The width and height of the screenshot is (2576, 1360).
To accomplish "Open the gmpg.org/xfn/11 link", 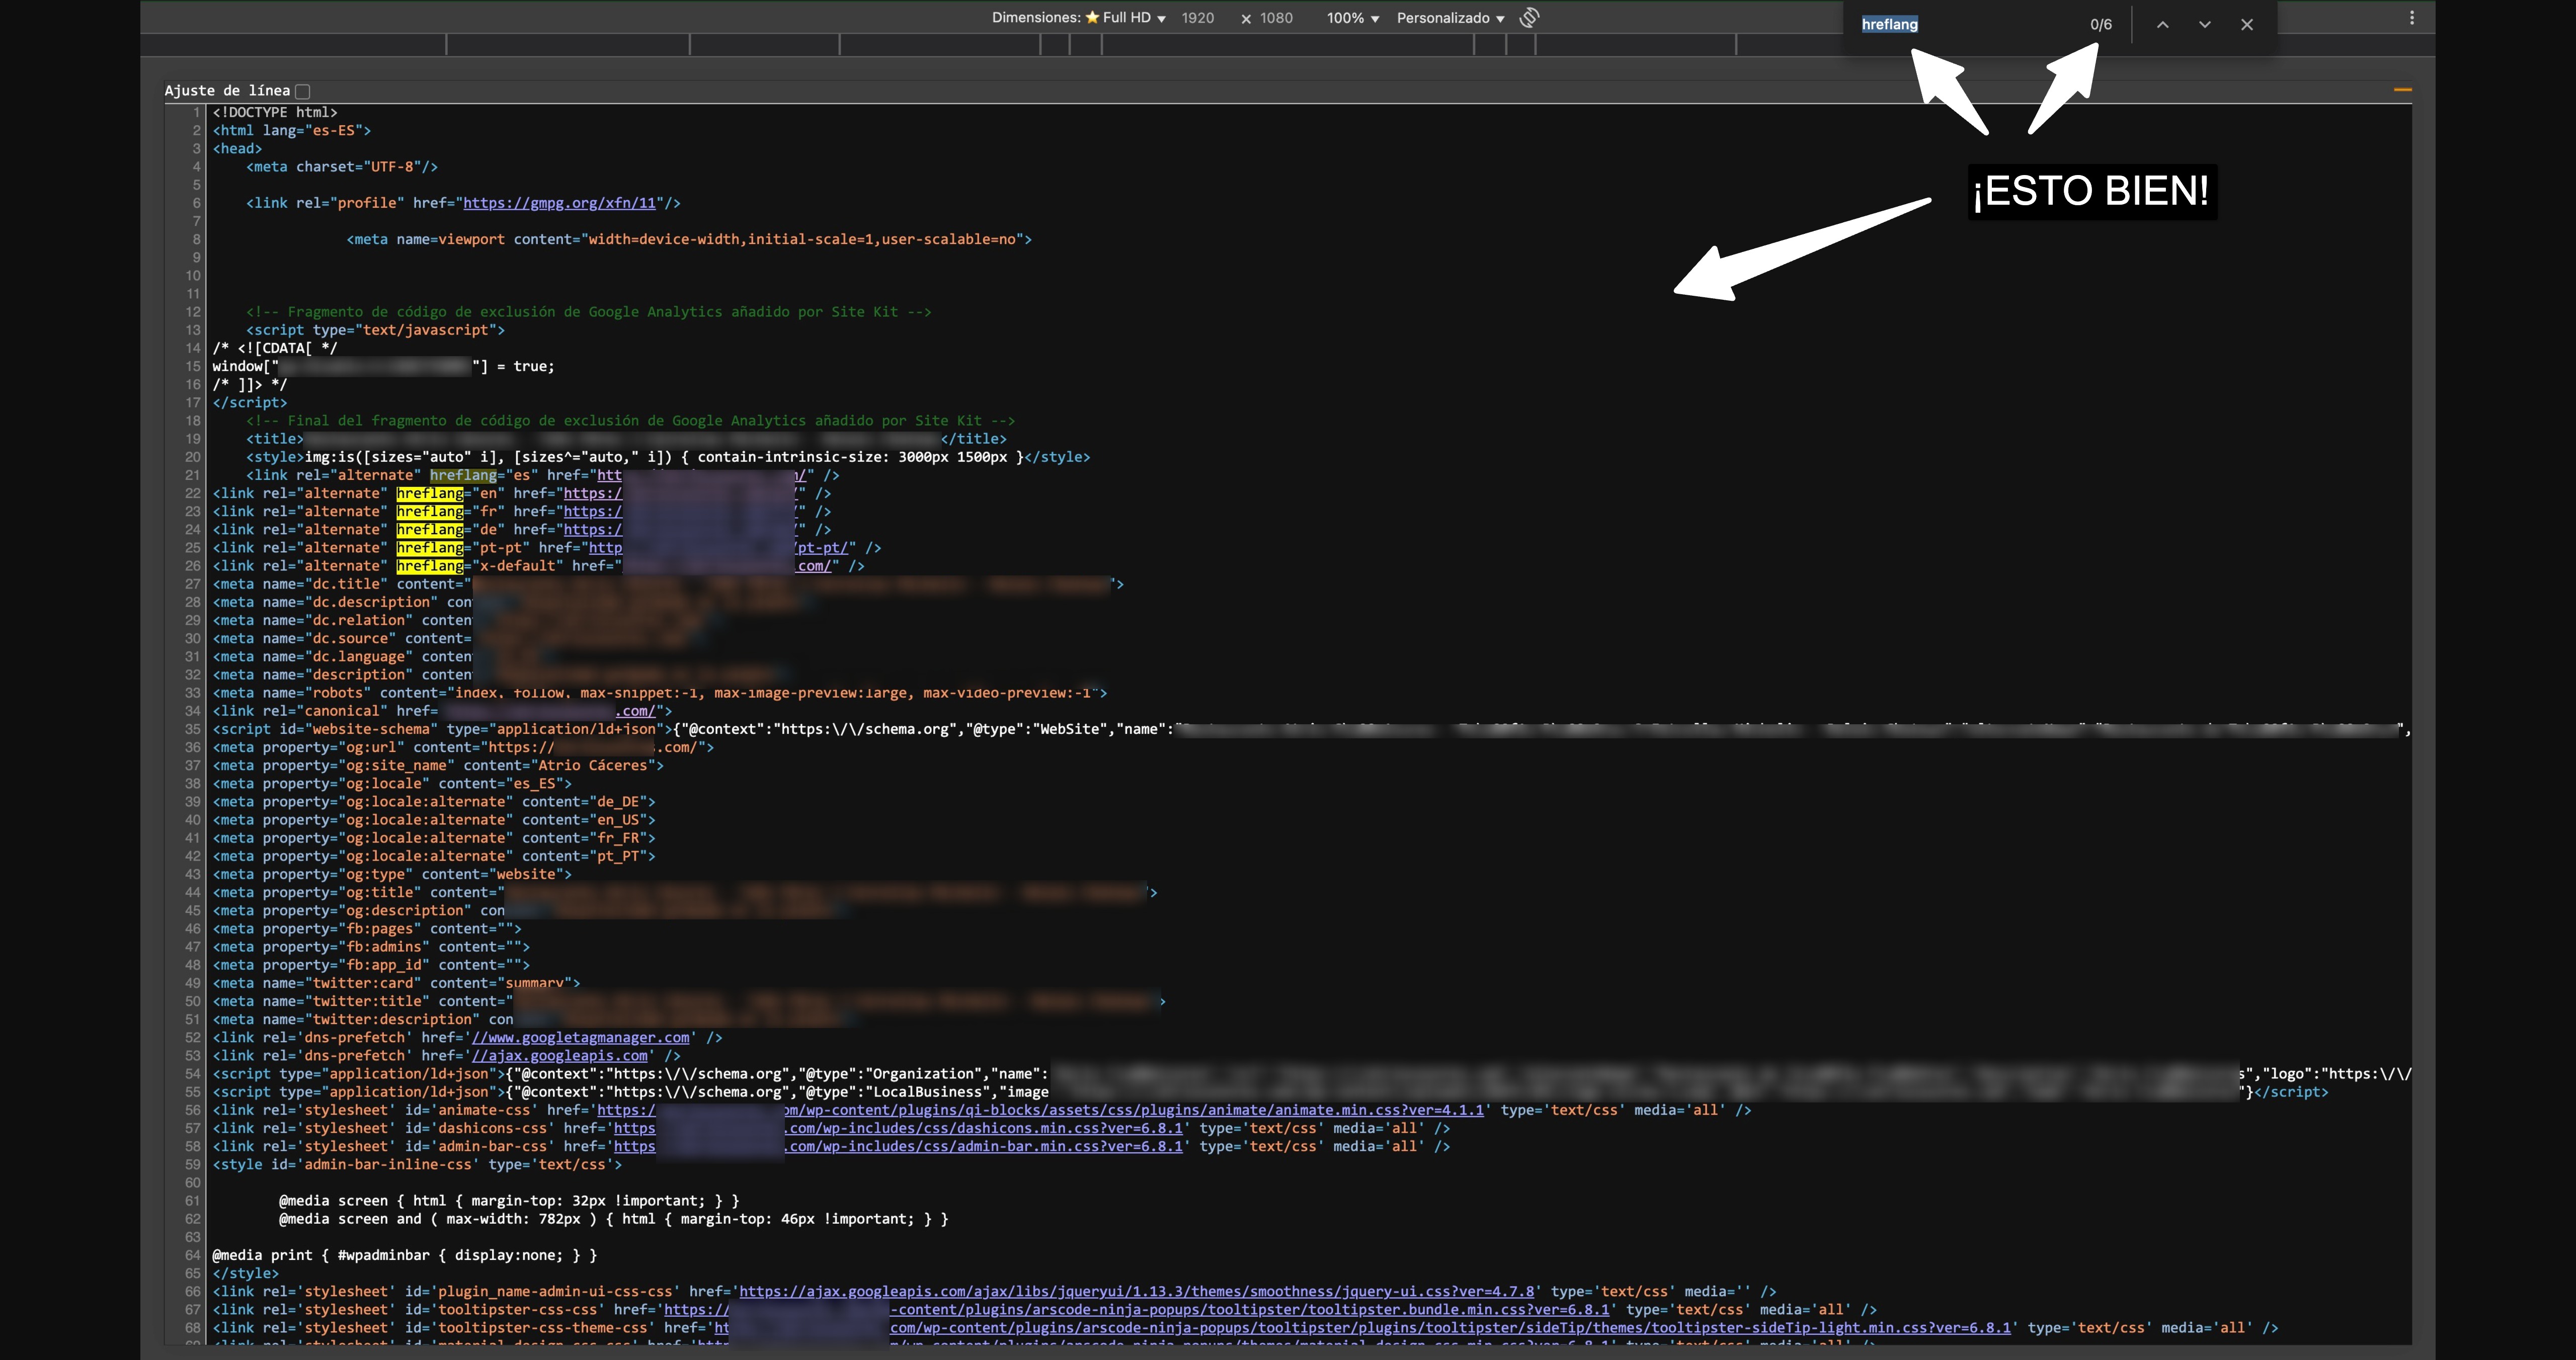I will (x=559, y=203).
